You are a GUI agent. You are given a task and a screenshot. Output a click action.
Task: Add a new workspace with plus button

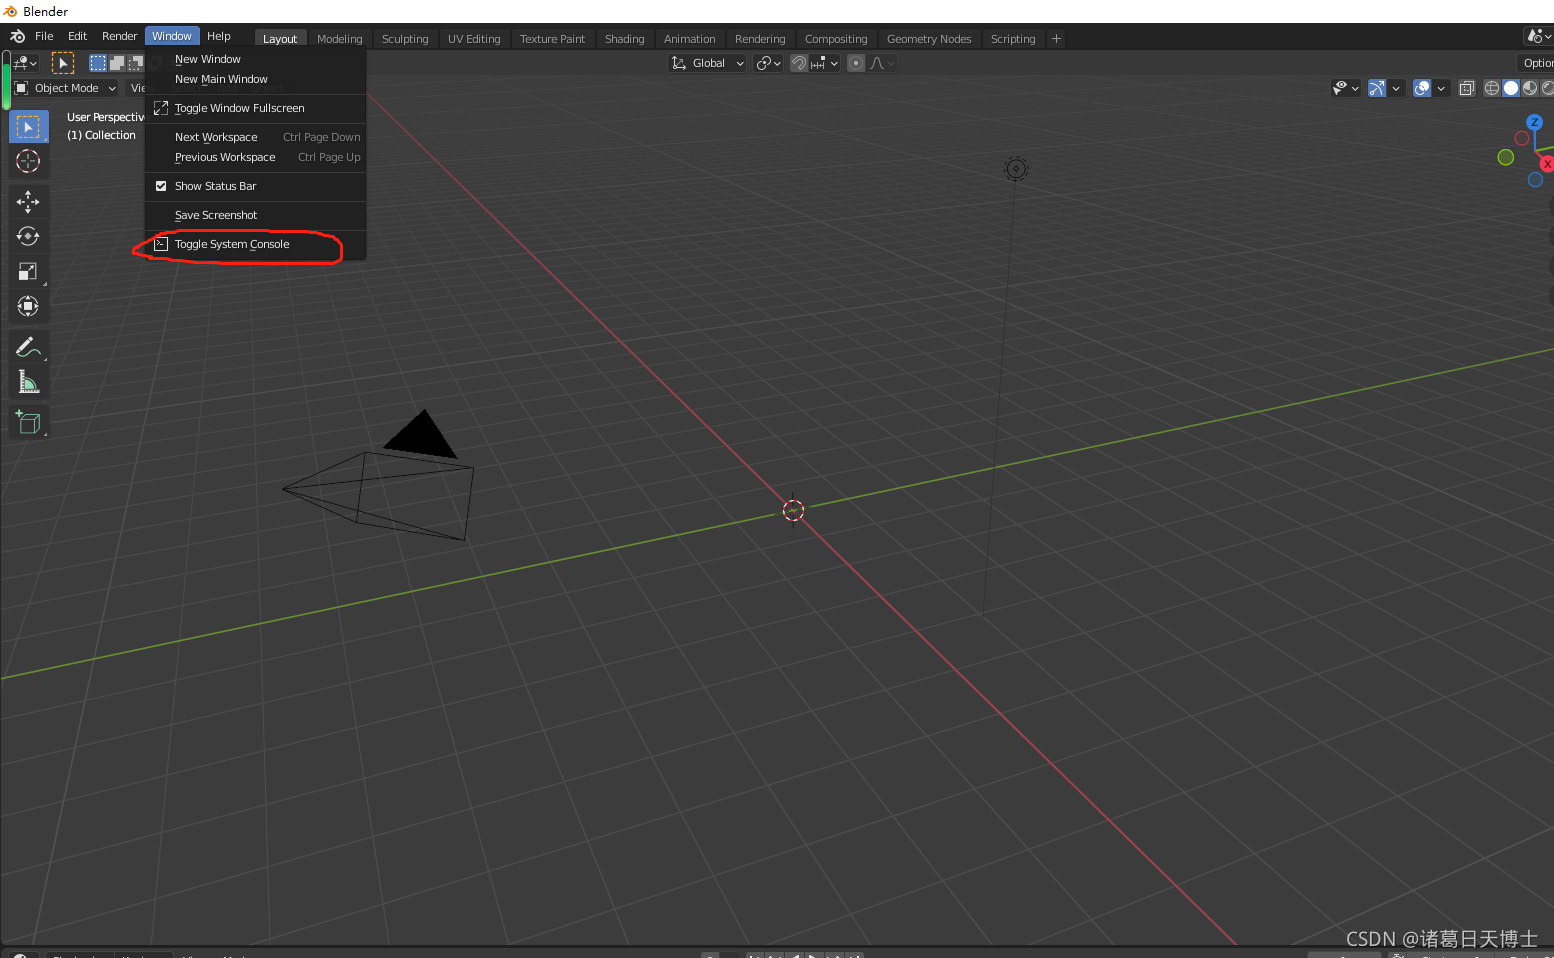point(1056,39)
